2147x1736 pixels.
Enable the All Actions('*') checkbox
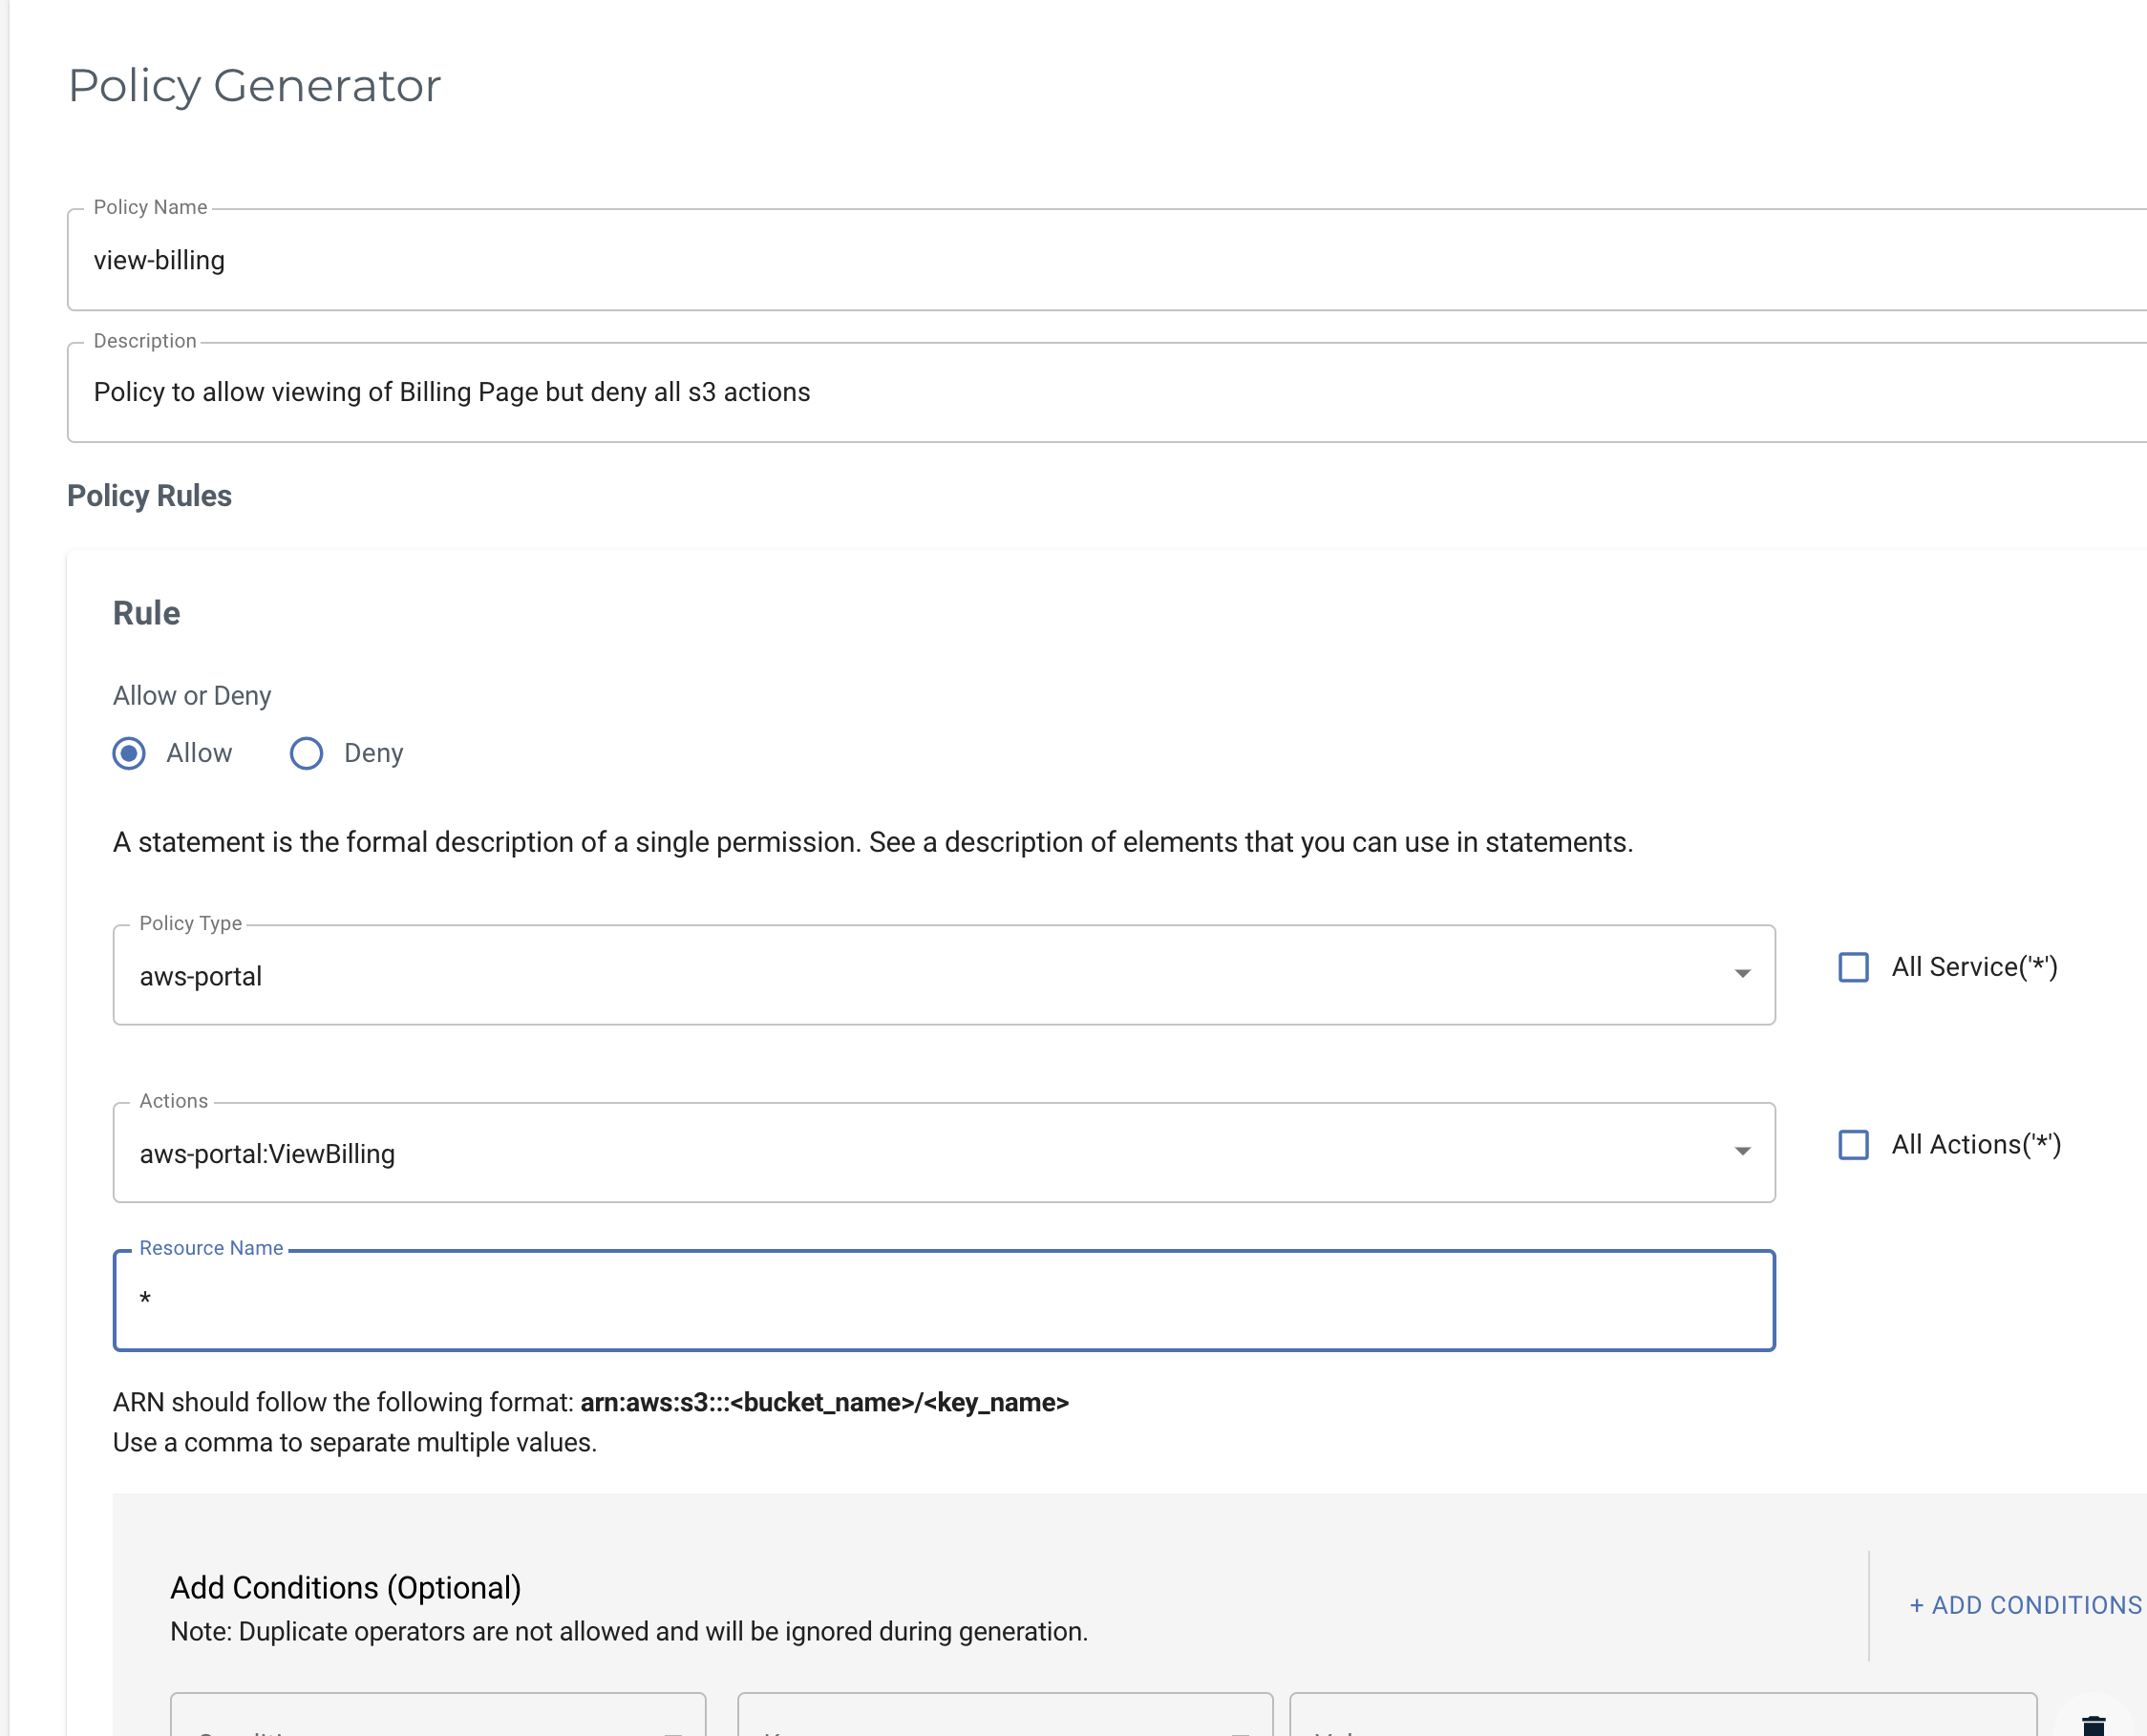pyautogui.click(x=1853, y=1144)
